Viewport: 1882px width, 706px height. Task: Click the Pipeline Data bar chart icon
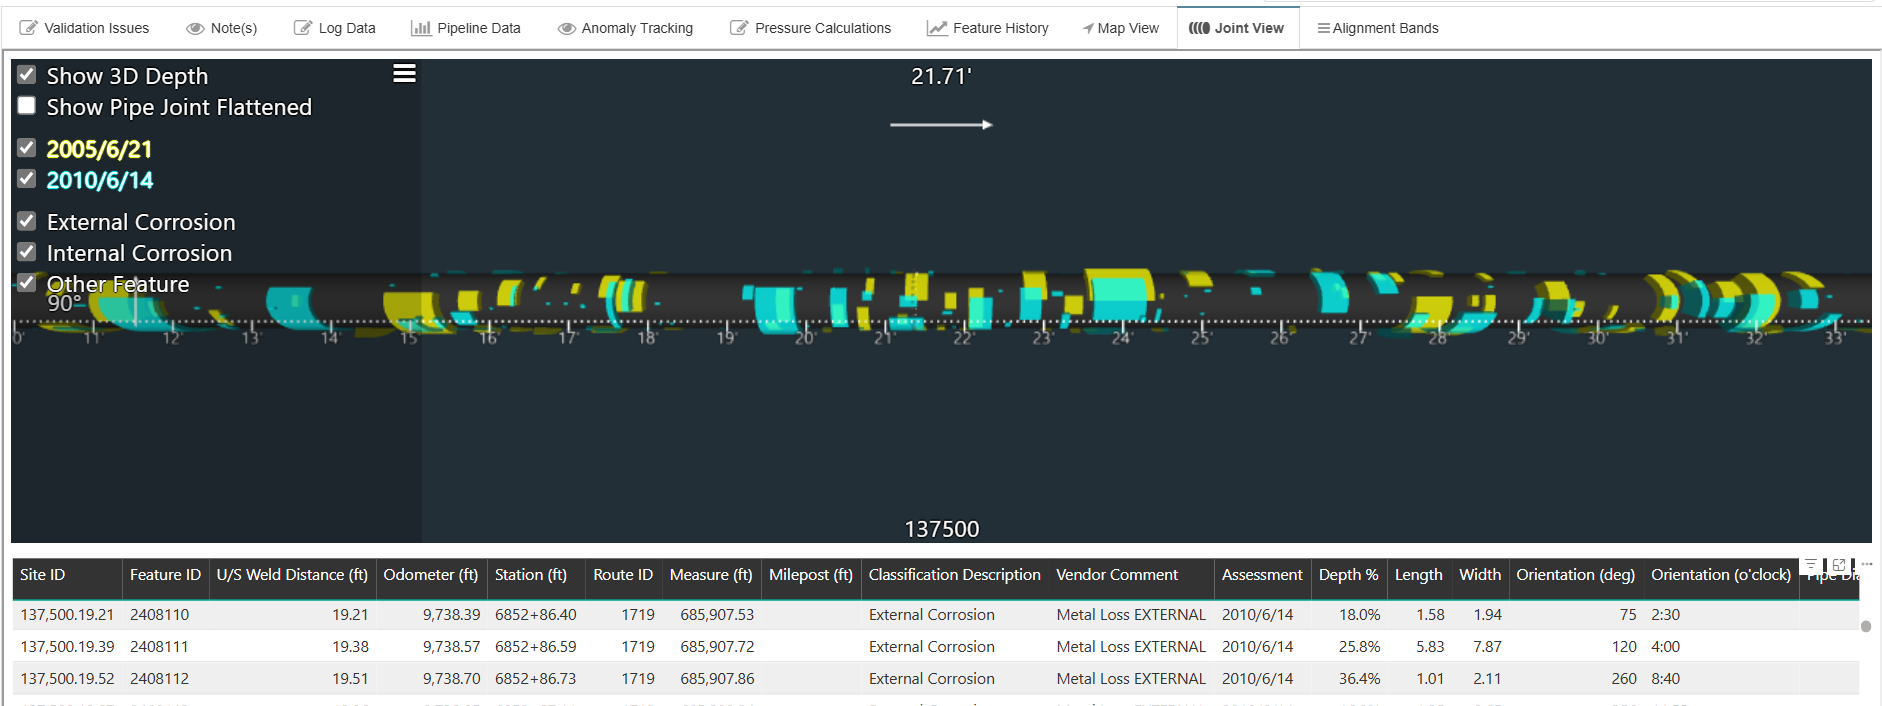(421, 28)
